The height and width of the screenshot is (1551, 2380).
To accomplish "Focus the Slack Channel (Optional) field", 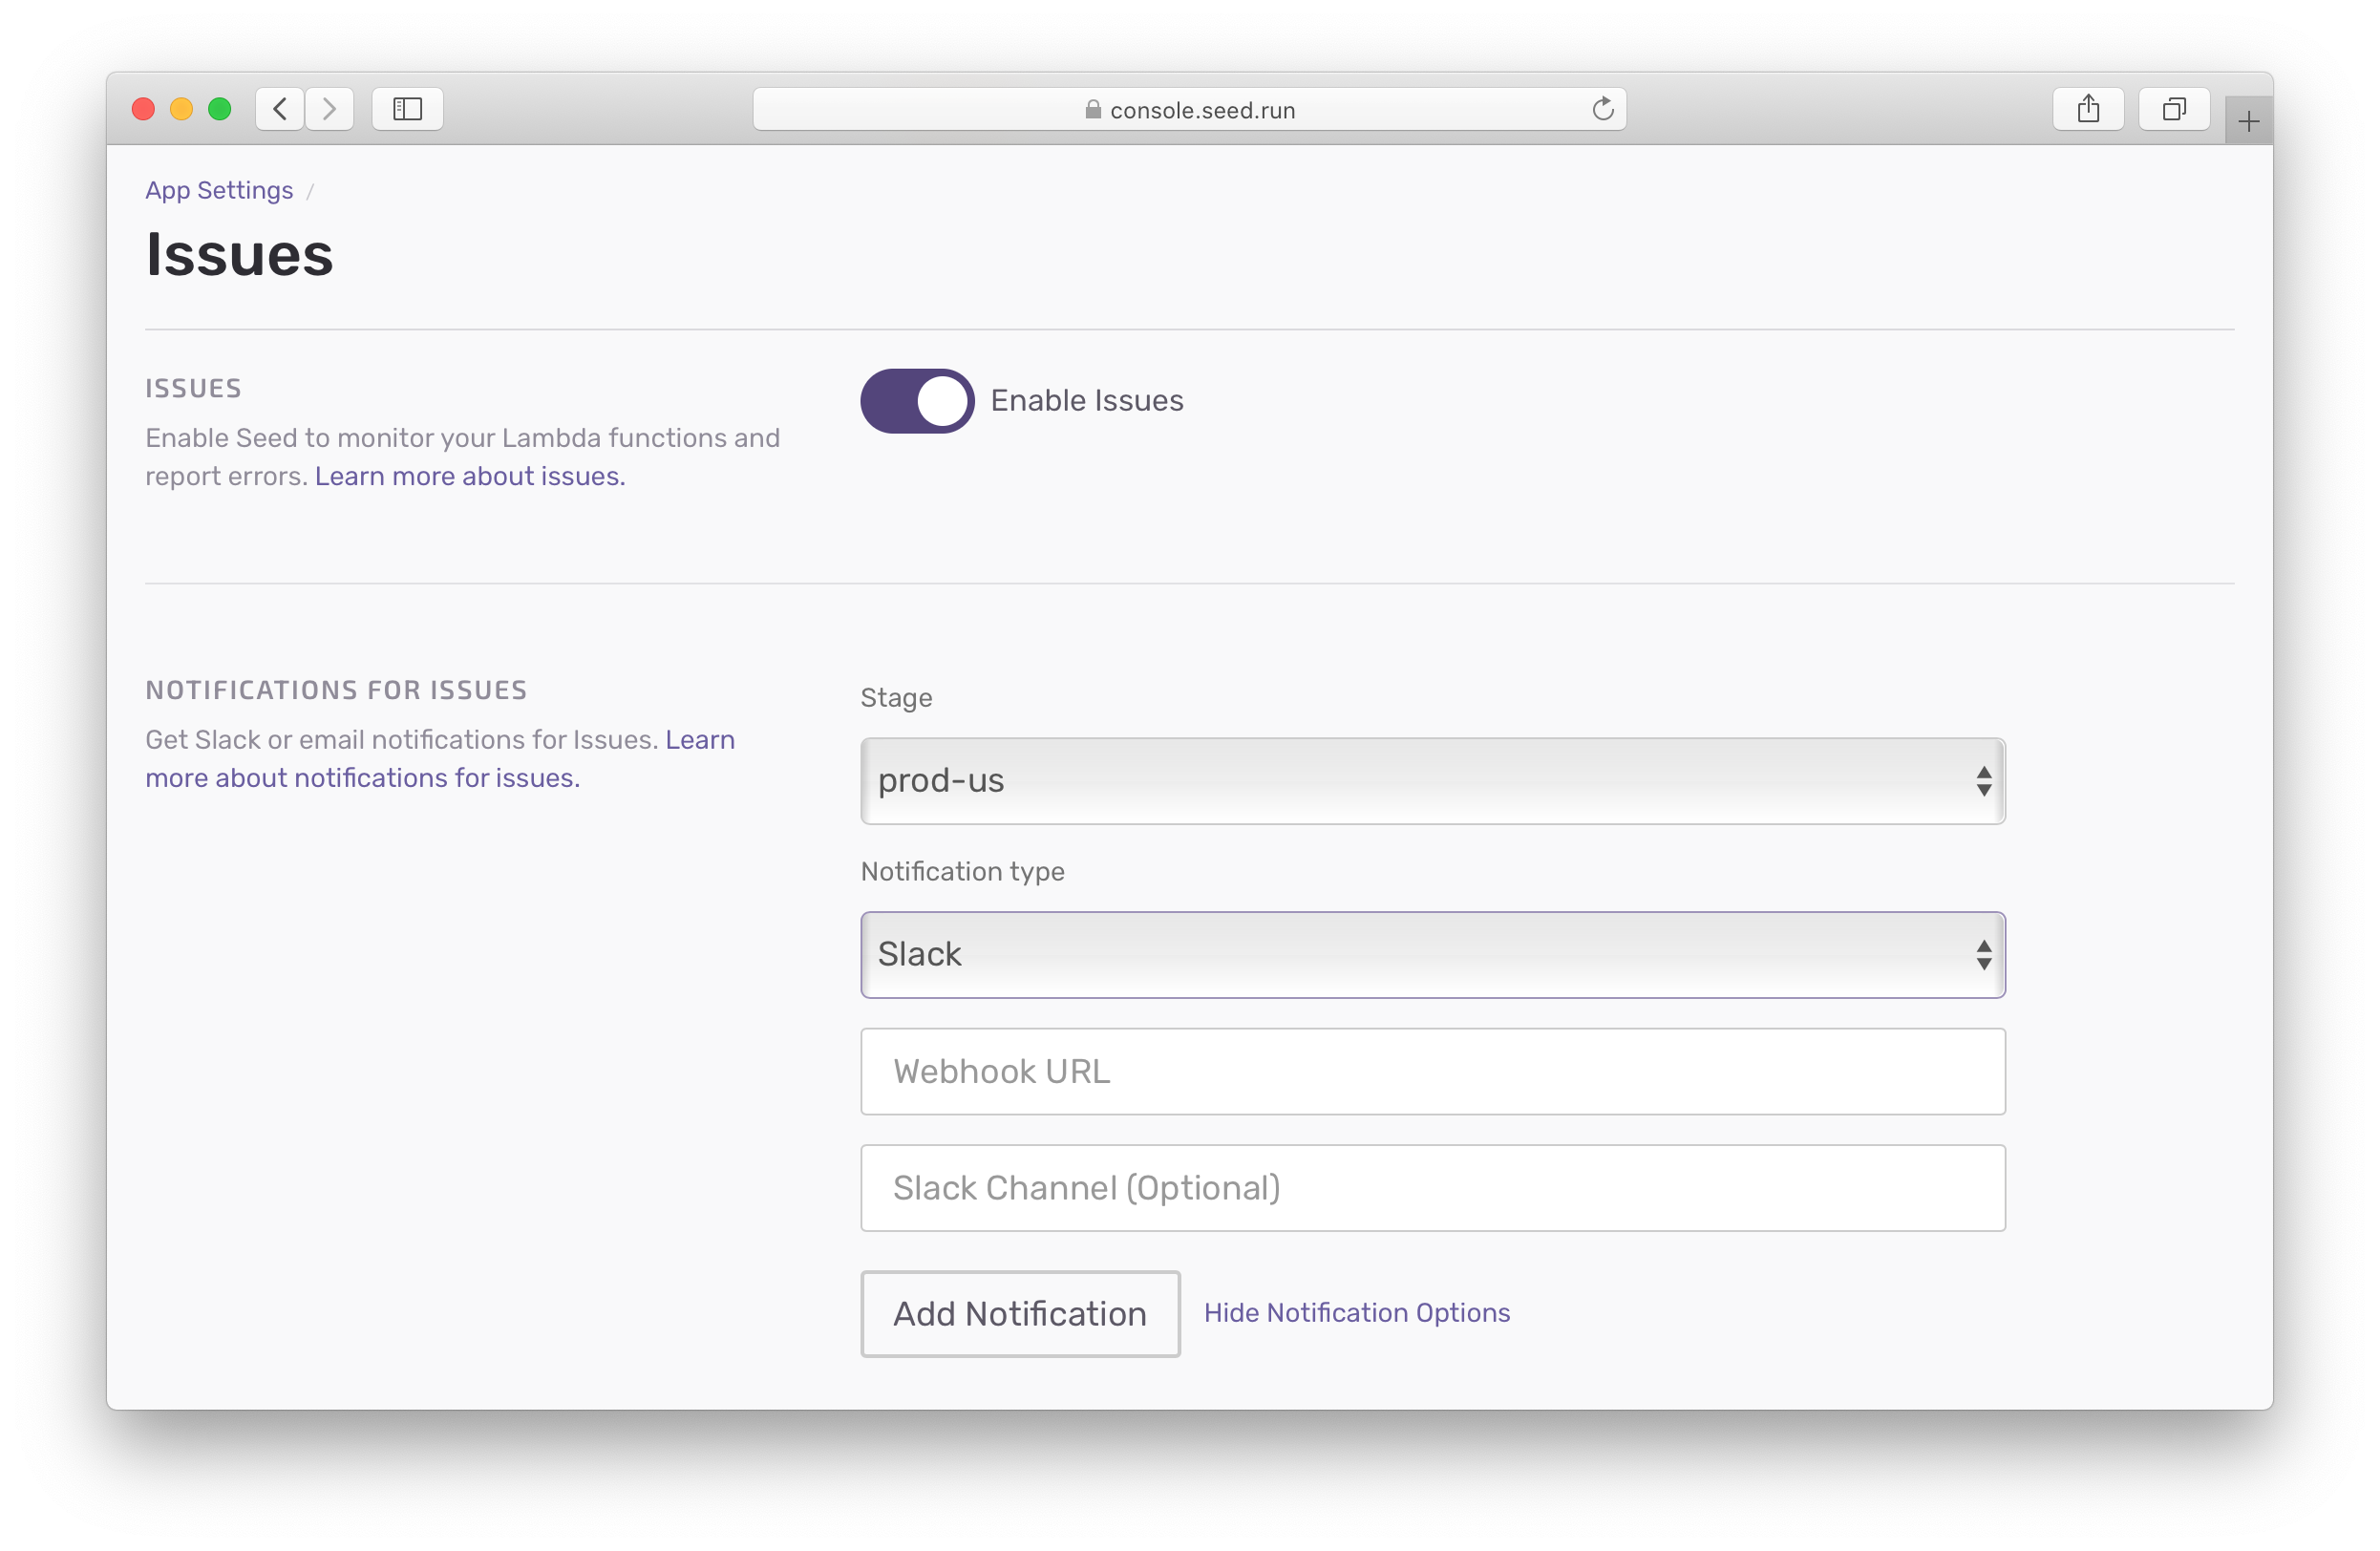I will [1432, 1188].
